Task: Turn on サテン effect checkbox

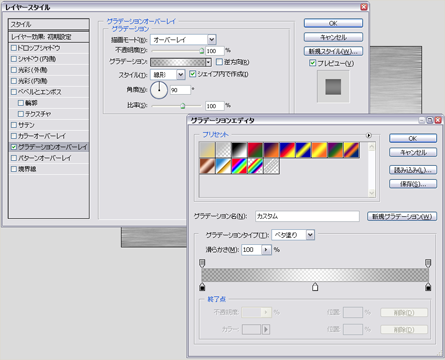Action: coord(14,125)
